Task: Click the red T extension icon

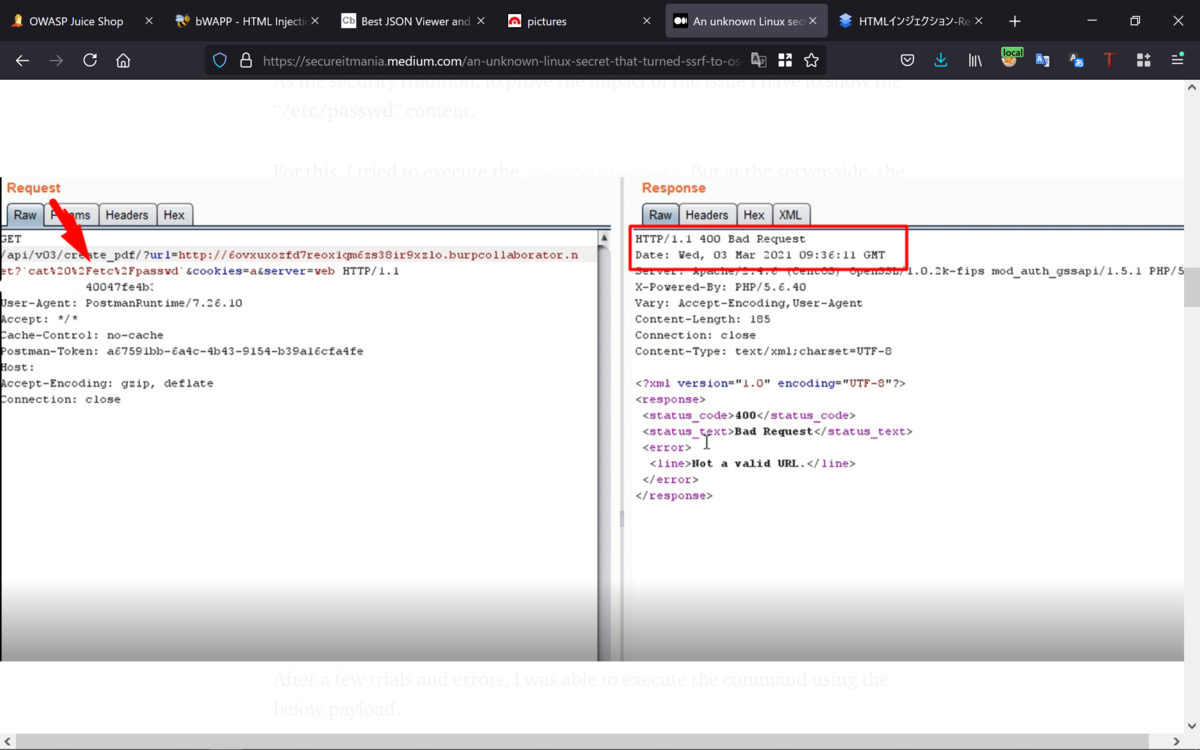Action: (1109, 61)
